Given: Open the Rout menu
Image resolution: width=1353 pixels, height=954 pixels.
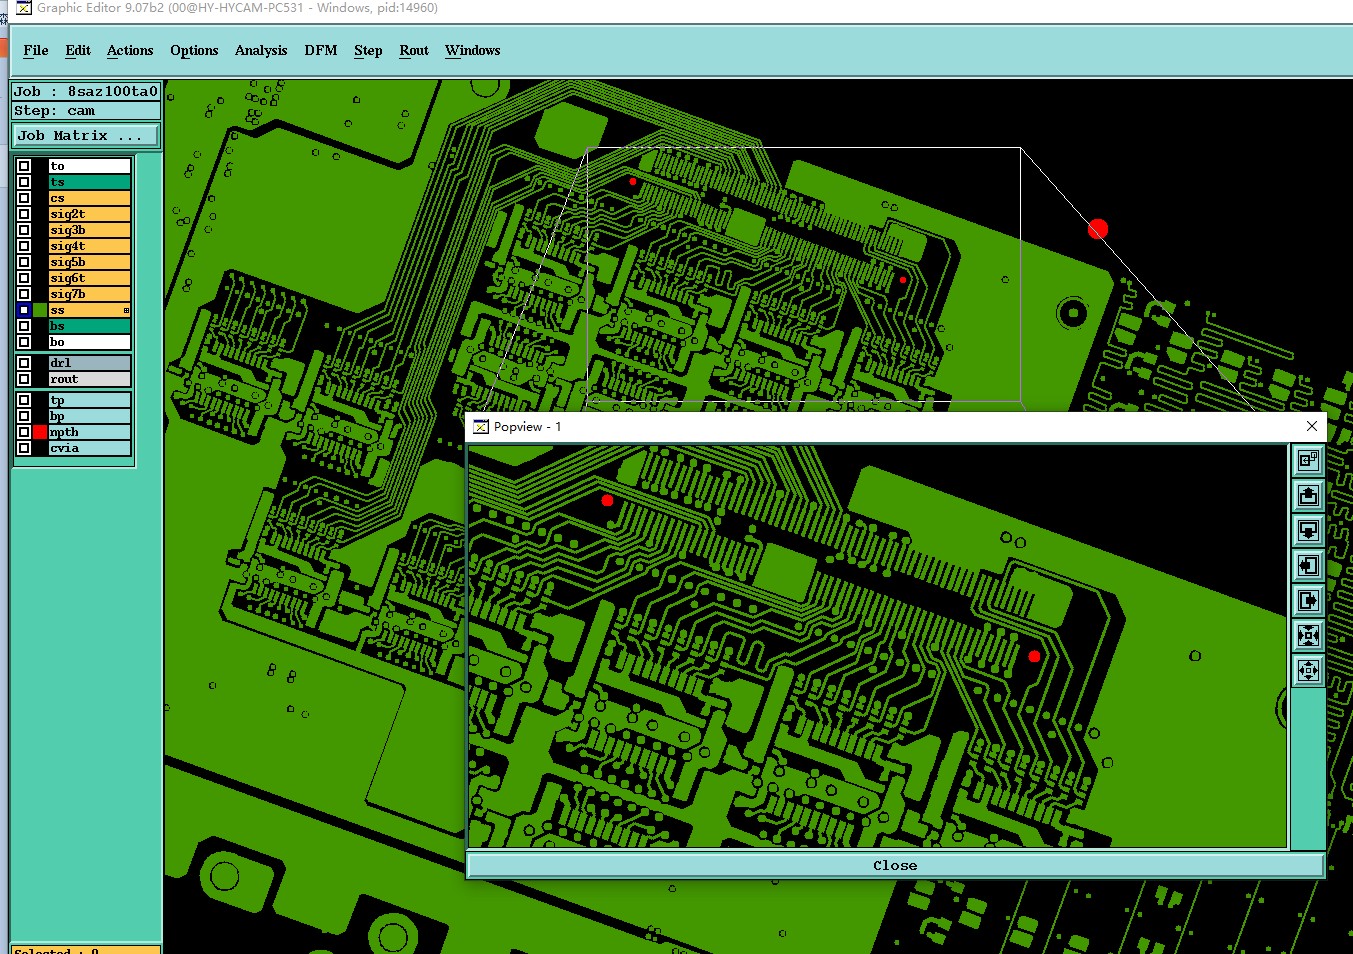Looking at the screenshot, I should click(x=414, y=50).
